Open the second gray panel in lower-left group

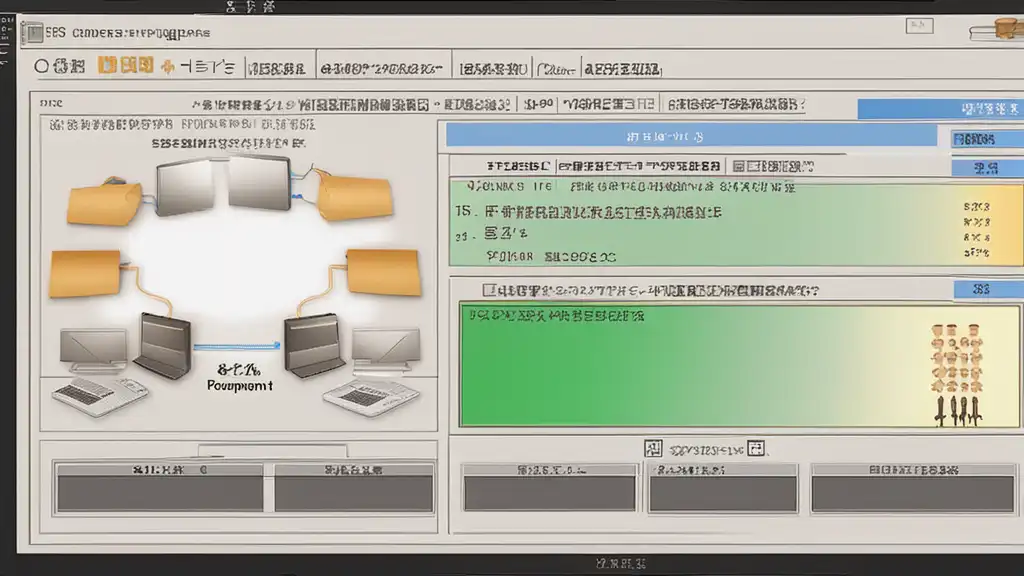pyautogui.click(x=353, y=487)
